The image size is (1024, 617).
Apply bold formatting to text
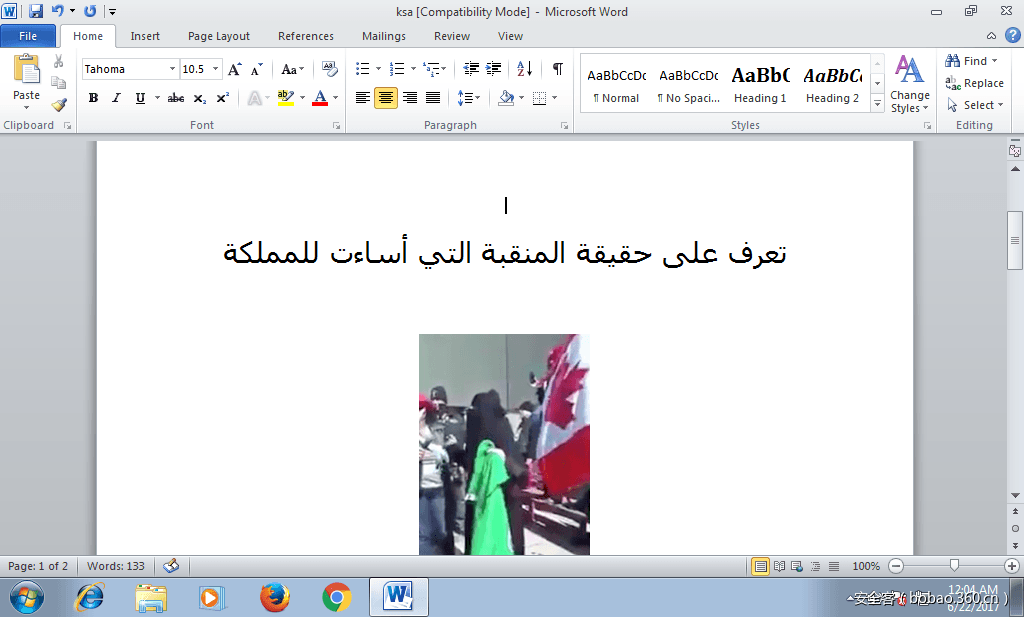[x=93, y=97]
